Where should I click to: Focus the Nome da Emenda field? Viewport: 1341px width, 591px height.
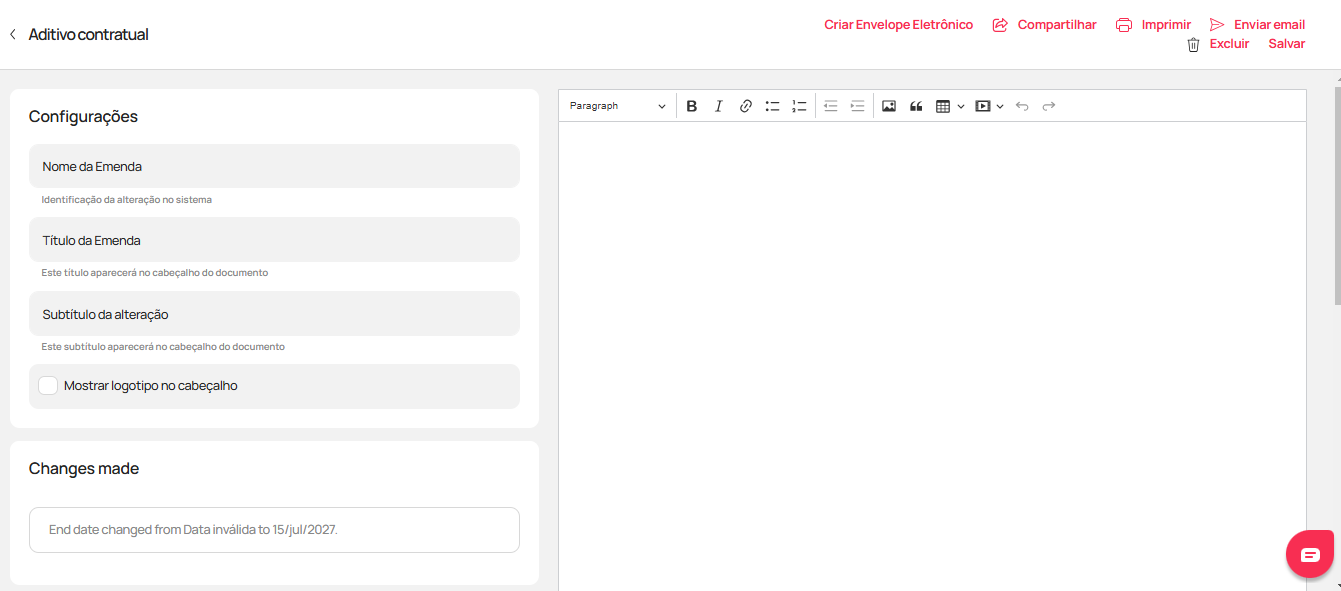point(274,166)
